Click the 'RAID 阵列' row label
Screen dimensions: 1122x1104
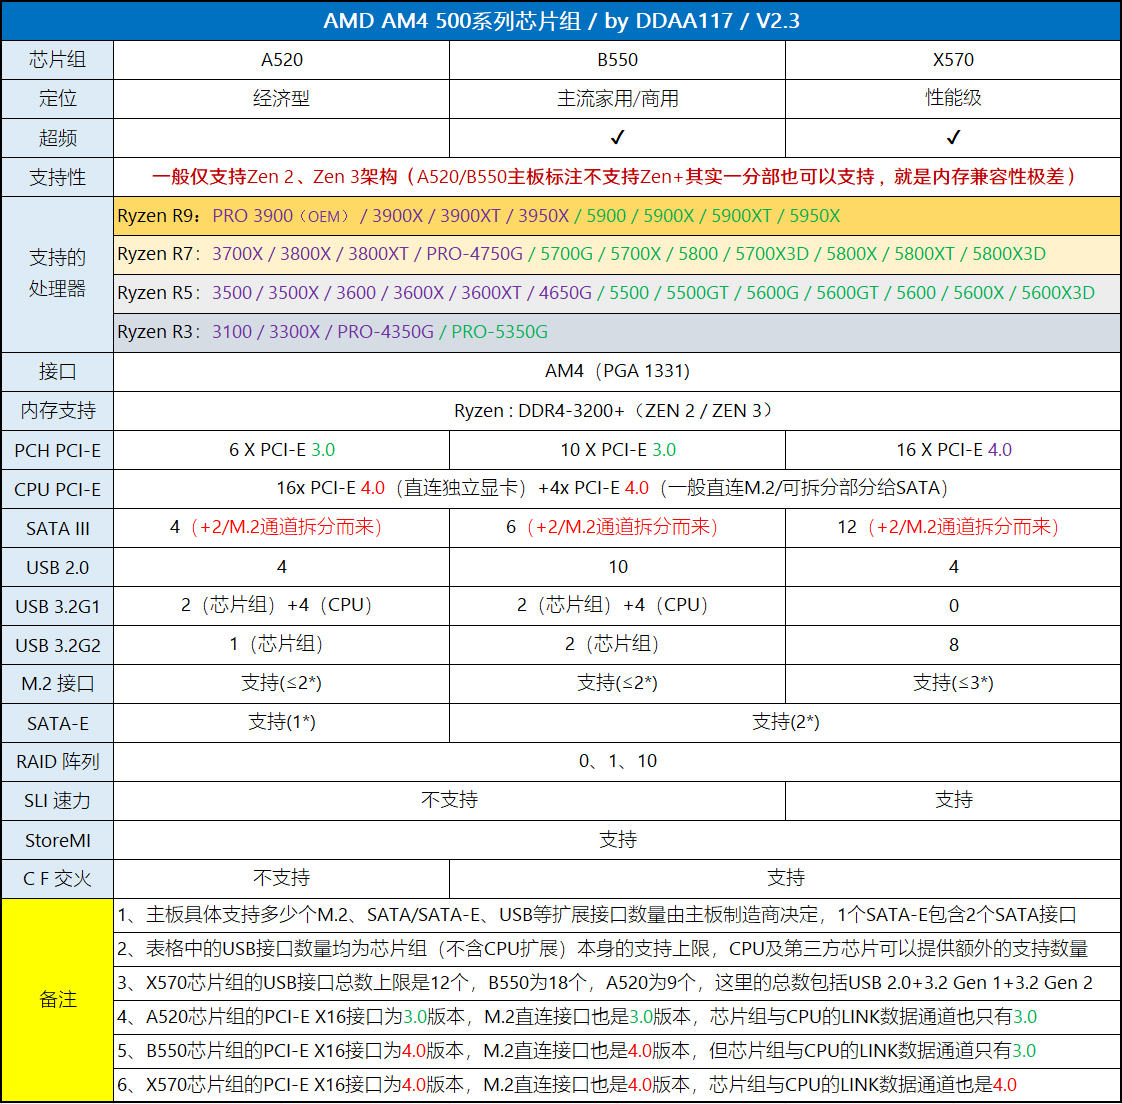(57, 762)
